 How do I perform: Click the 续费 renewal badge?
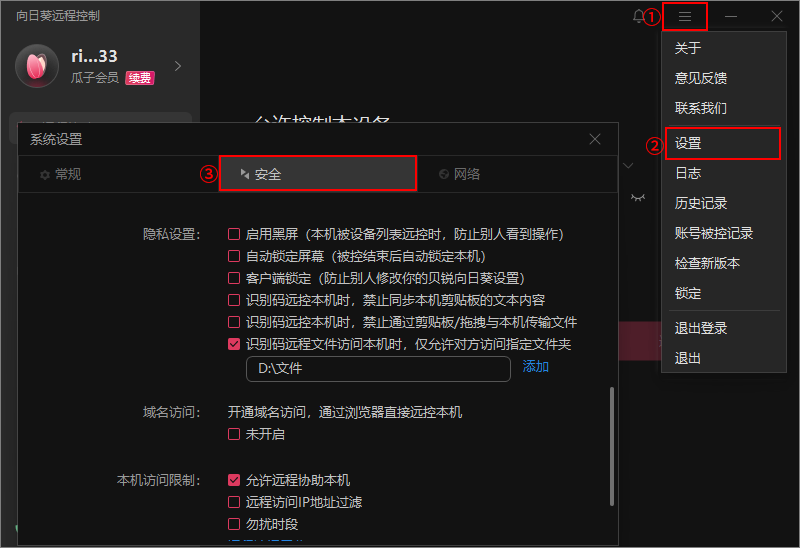pyautogui.click(x=140, y=77)
